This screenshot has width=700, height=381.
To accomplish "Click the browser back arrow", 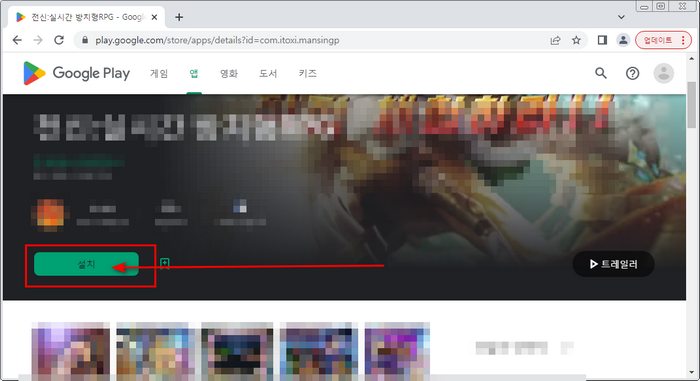I will [17, 40].
